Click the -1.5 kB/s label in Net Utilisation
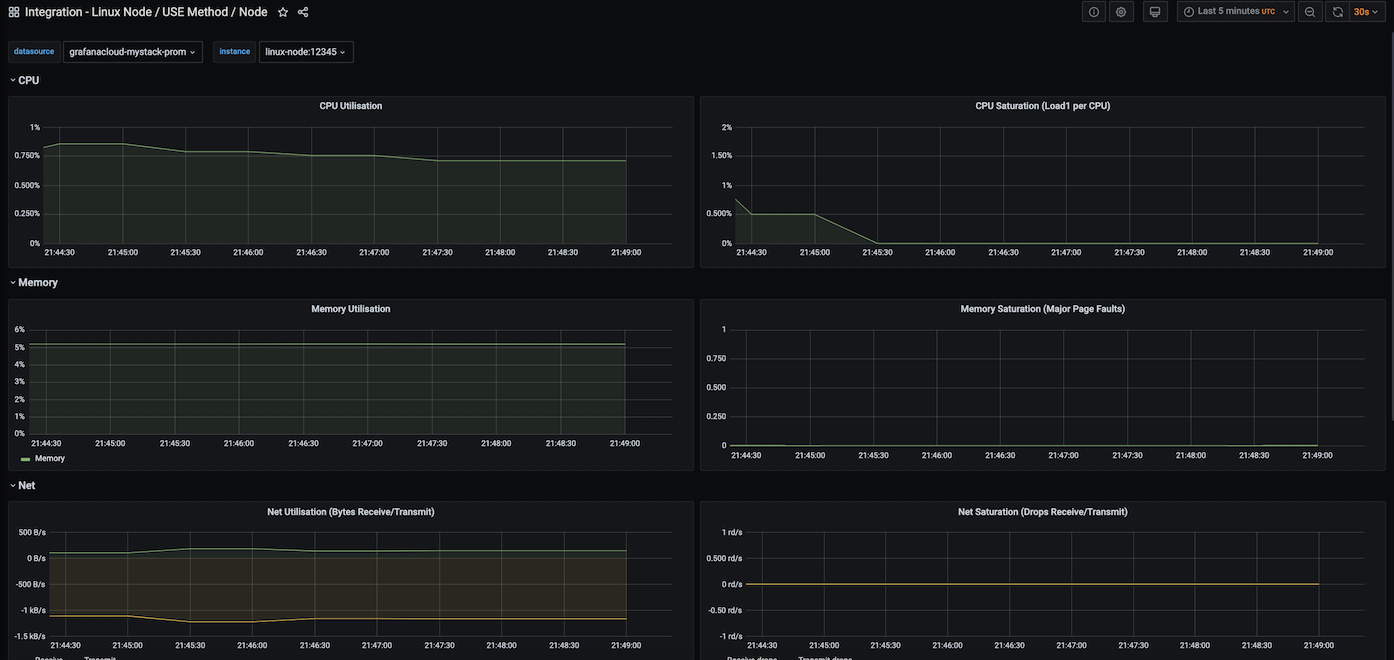The width and height of the screenshot is (1394, 660). [x=30, y=637]
